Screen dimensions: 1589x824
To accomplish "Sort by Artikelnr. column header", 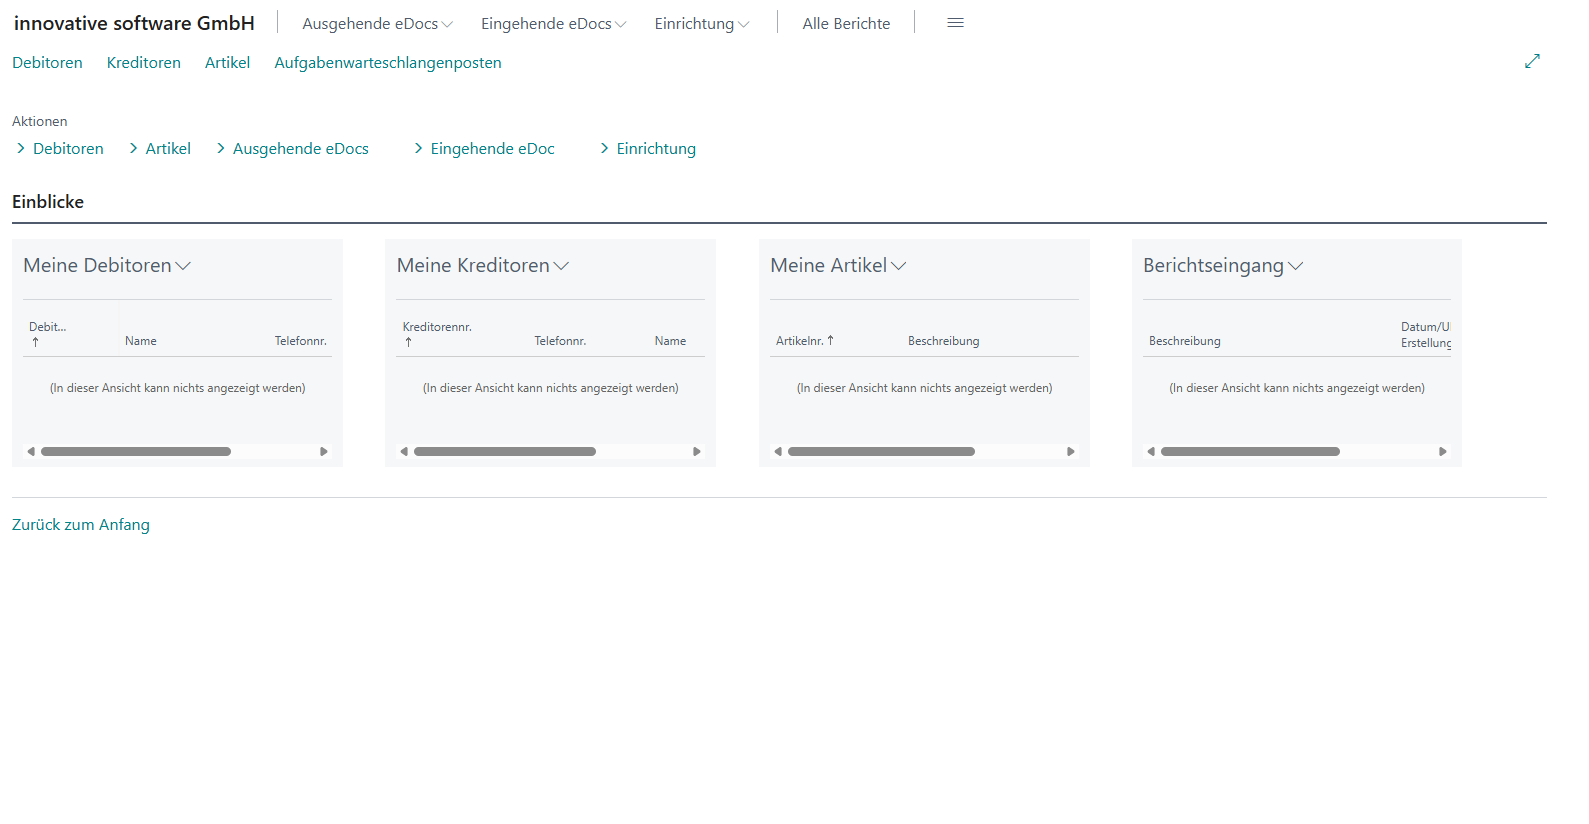I will click(x=800, y=341).
